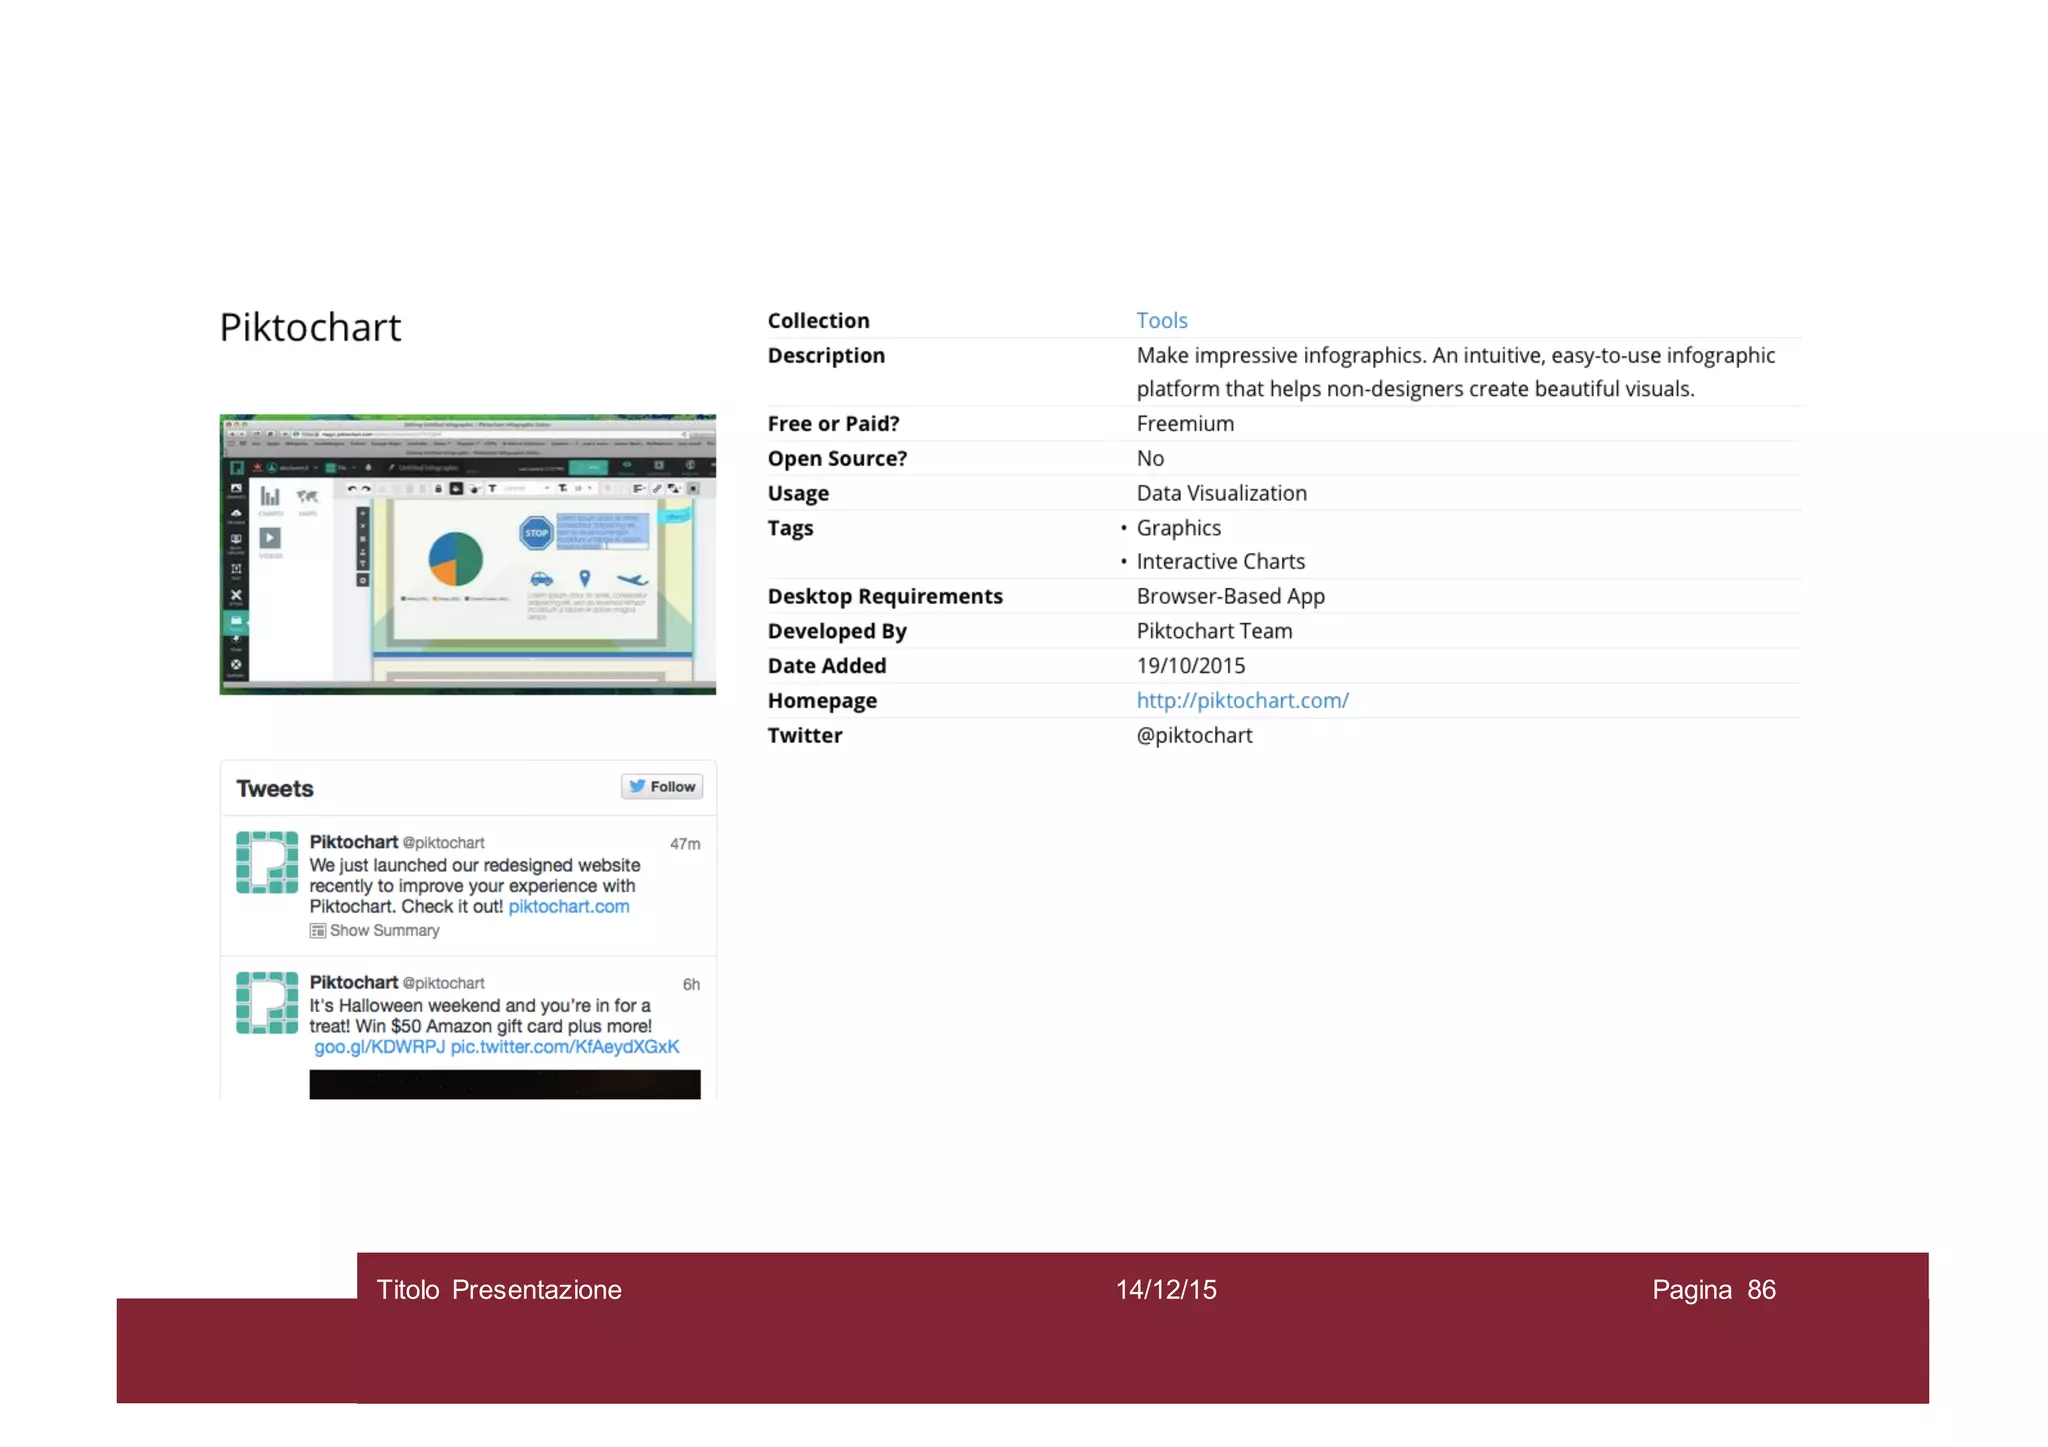Click the pie chart in the infographic

[x=456, y=559]
